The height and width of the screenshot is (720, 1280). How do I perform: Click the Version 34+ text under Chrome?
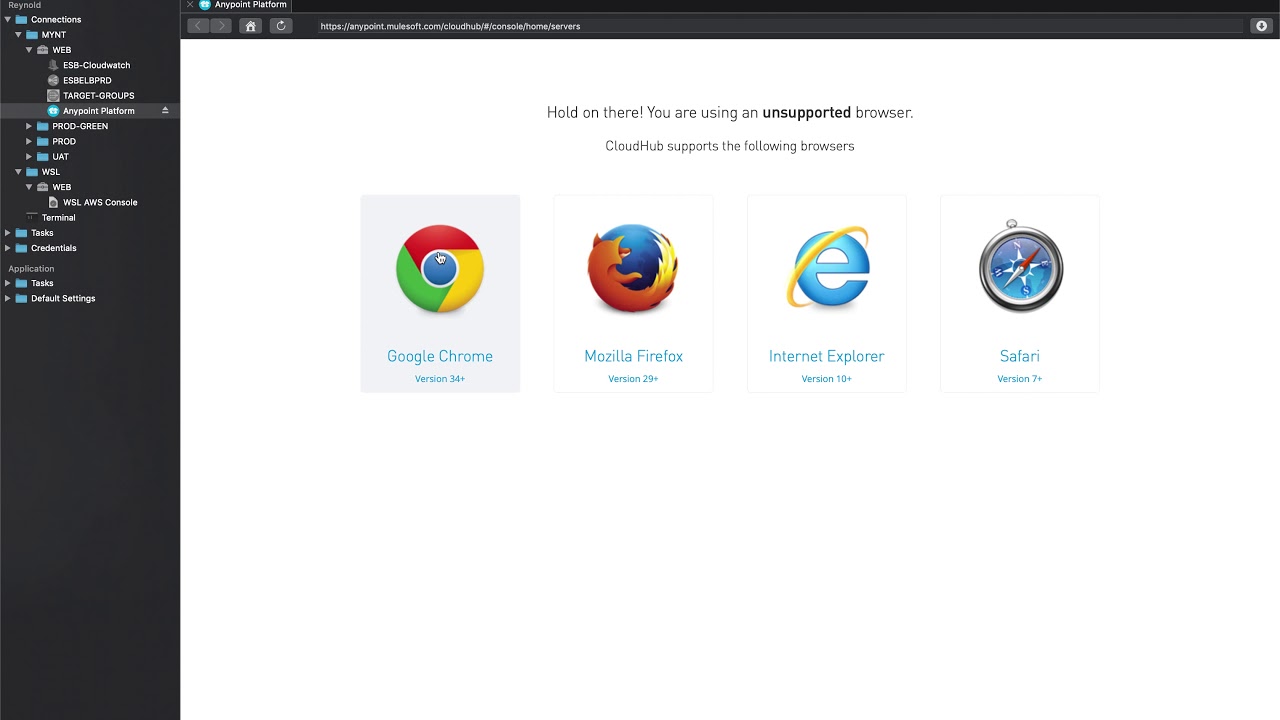440,379
